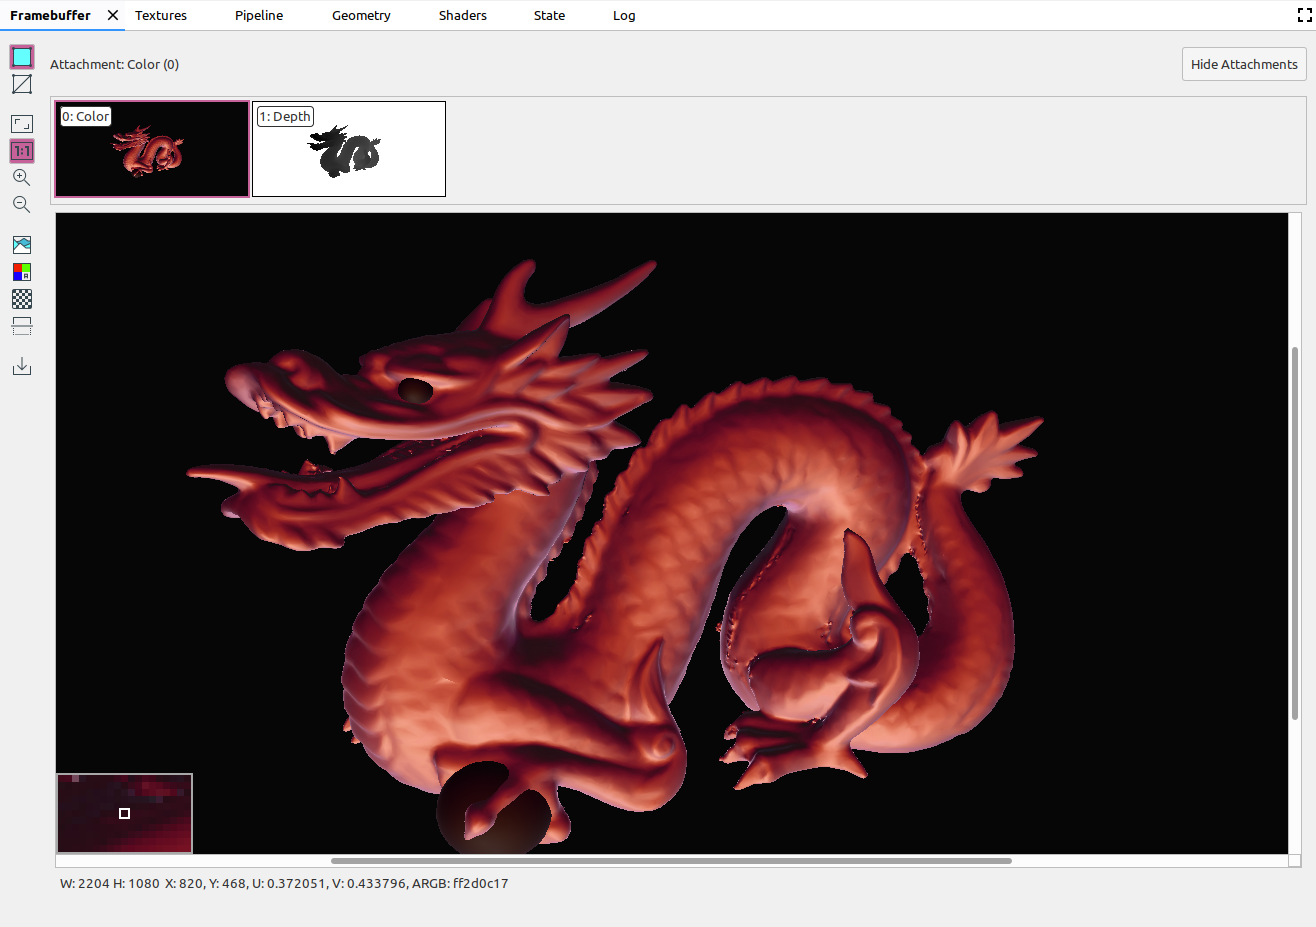Enable shaded rendering mode icon
This screenshot has height=927, width=1316.
click(x=22, y=57)
